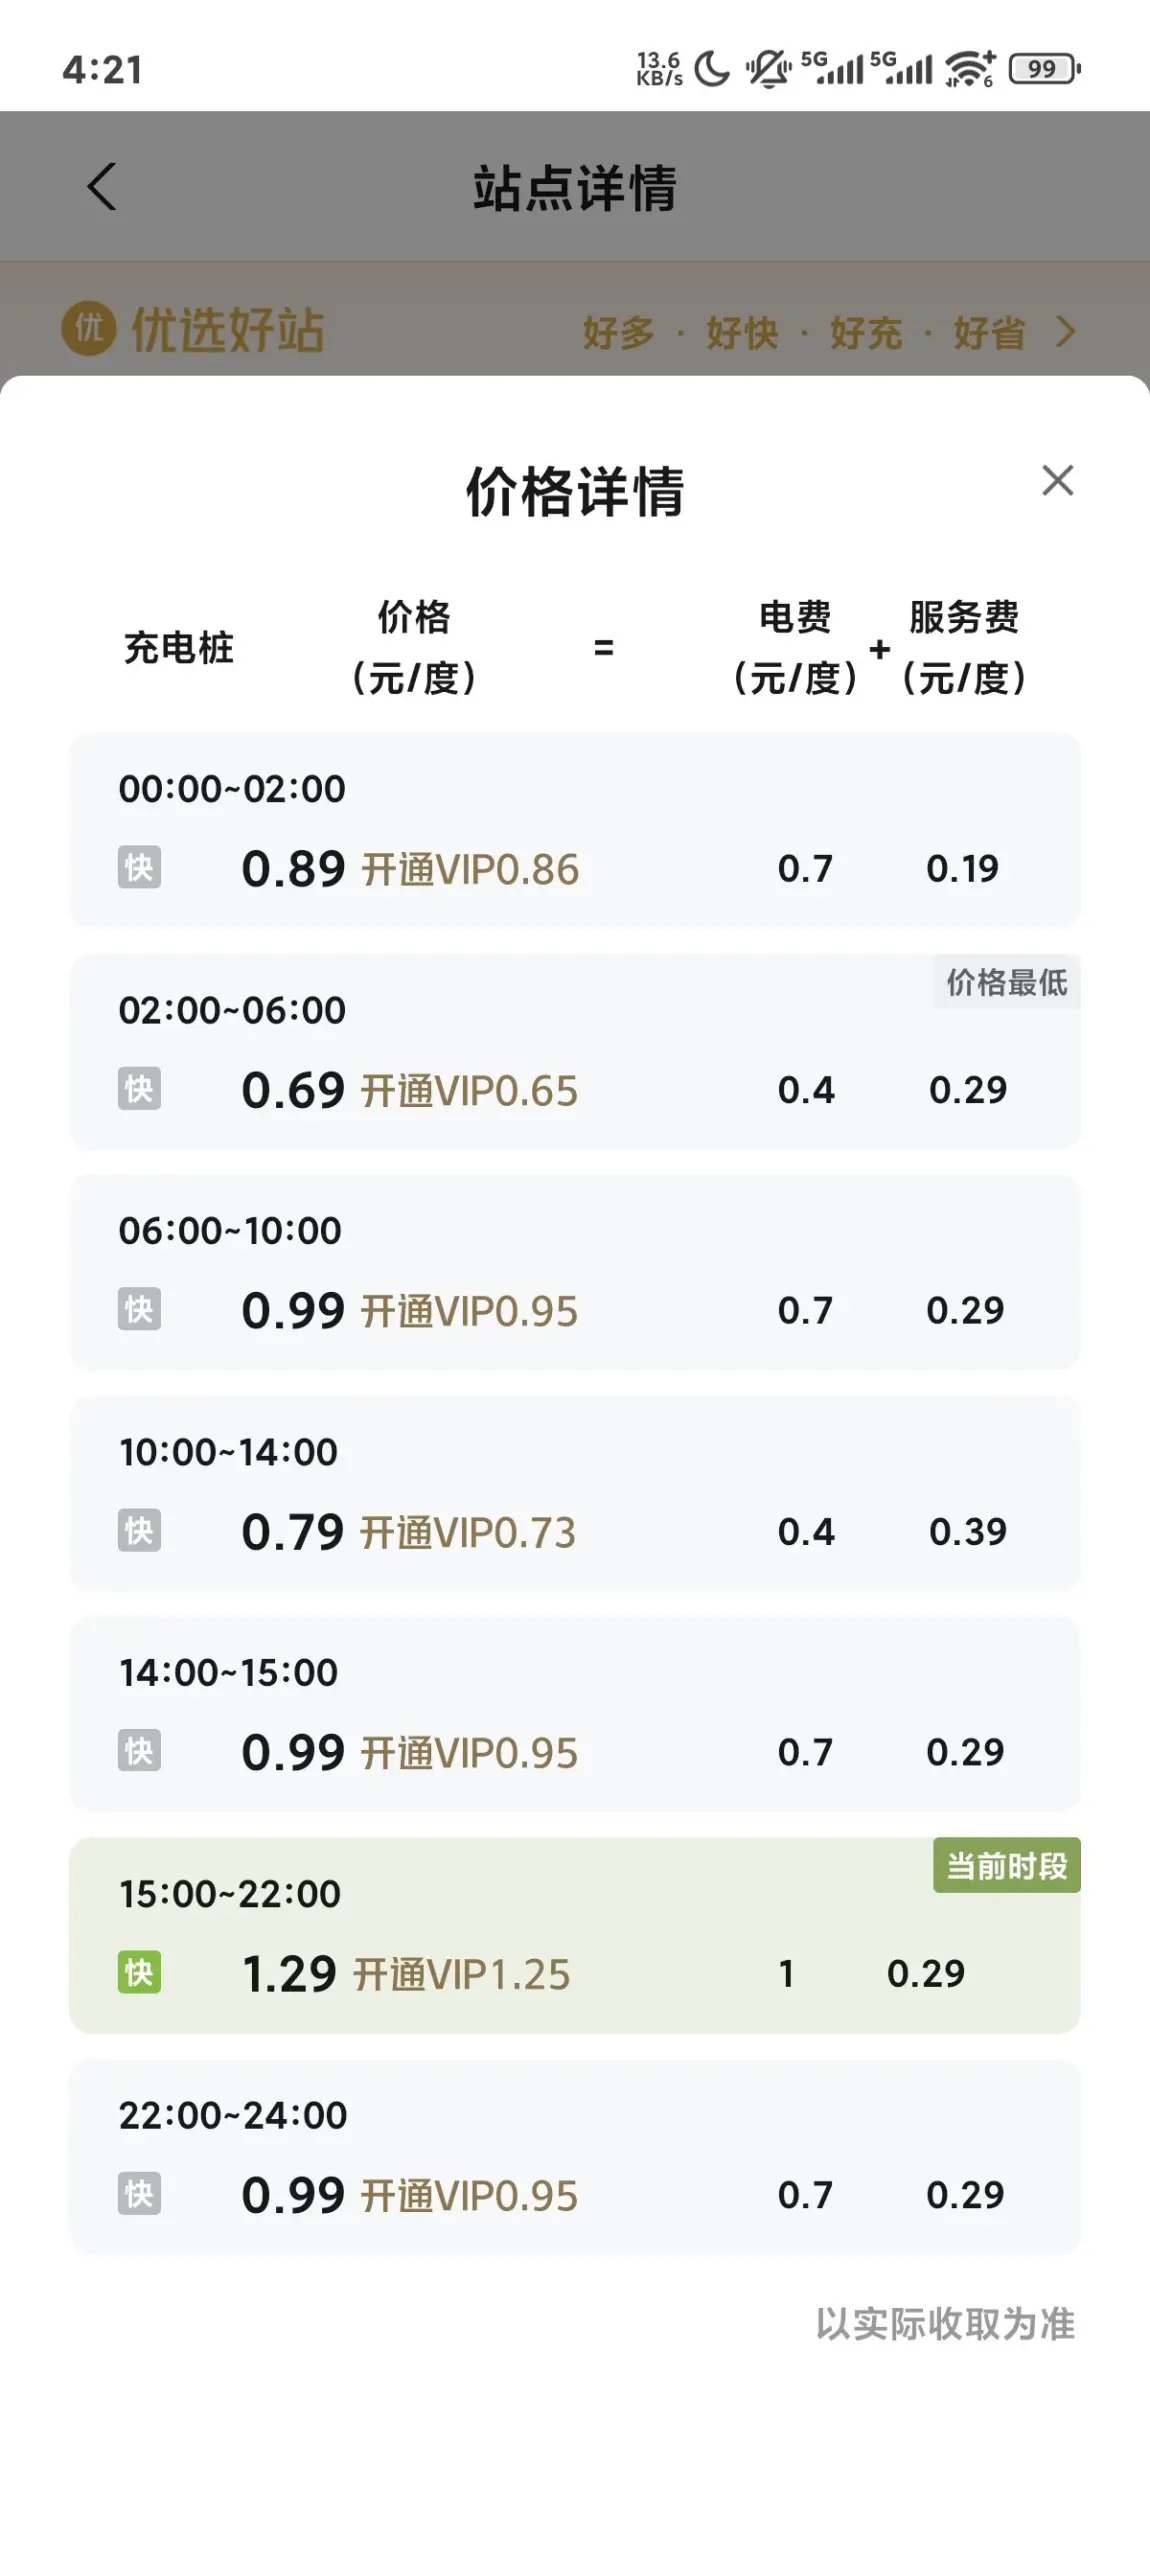Tap 开通VIP1.25 in current period
The height and width of the screenshot is (2559, 1150).
coord(462,1974)
